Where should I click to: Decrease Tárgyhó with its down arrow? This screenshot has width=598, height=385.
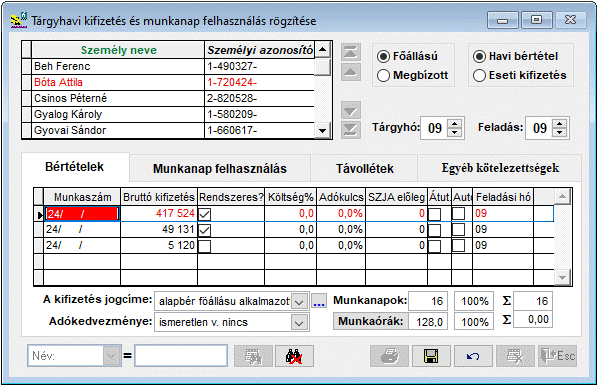pyautogui.click(x=455, y=132)
